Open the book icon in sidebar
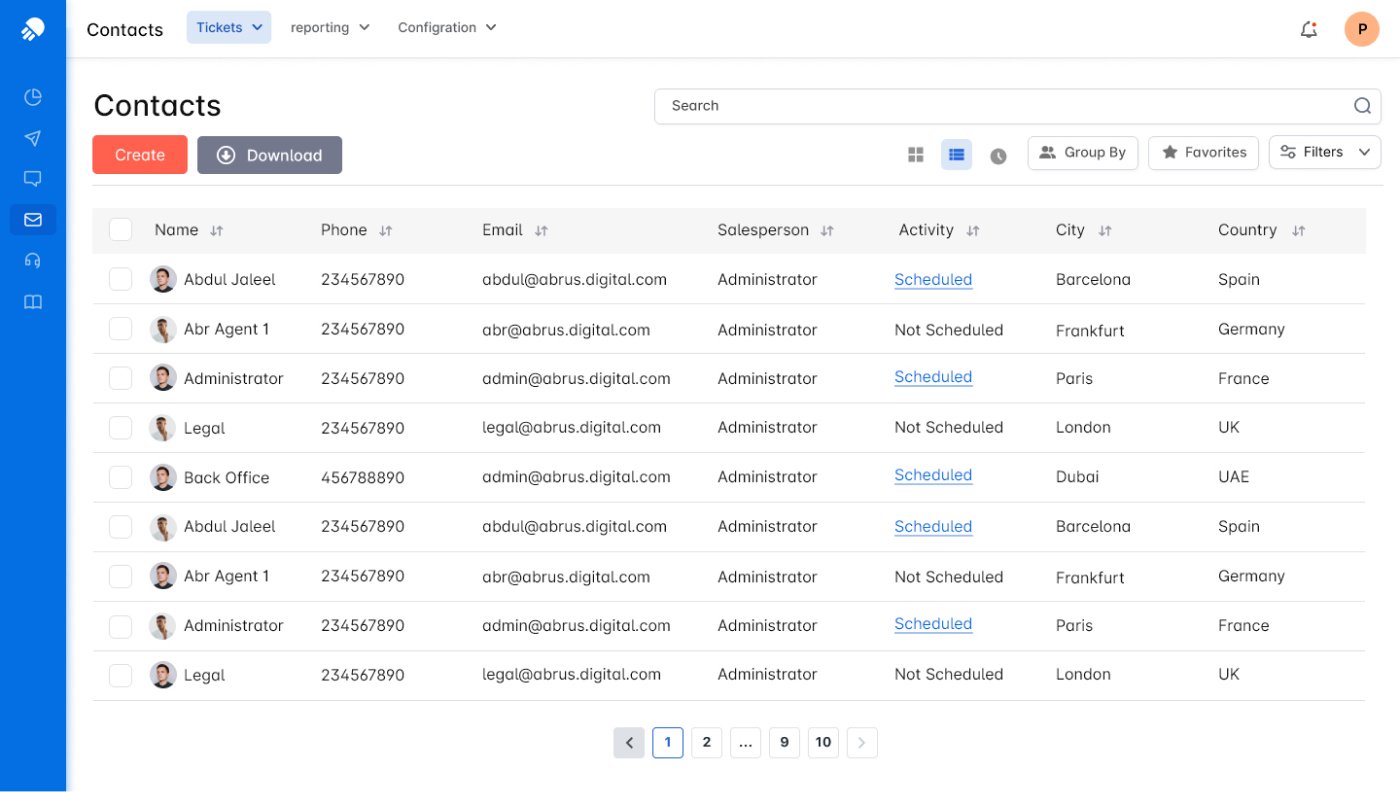 click(x=33, y=302)
